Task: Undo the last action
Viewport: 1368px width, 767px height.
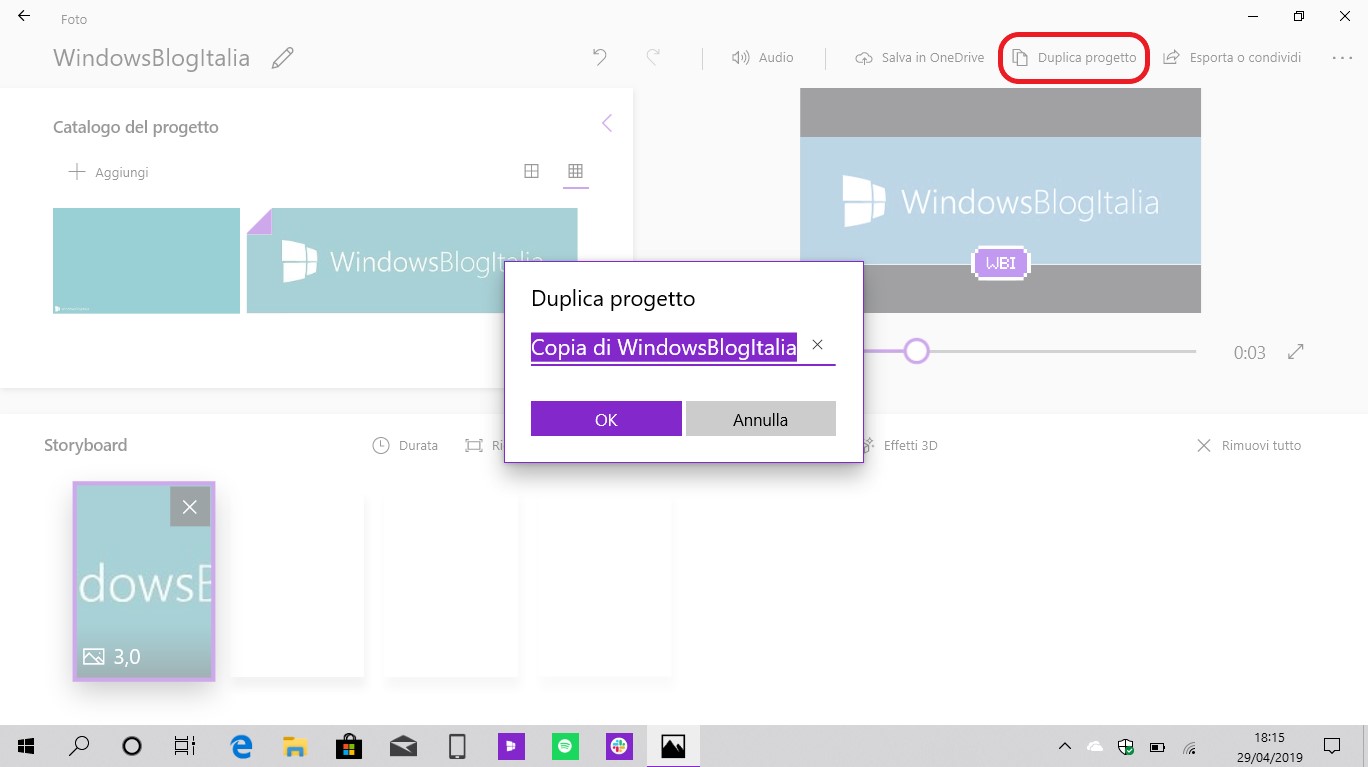Action: (600, 57)
